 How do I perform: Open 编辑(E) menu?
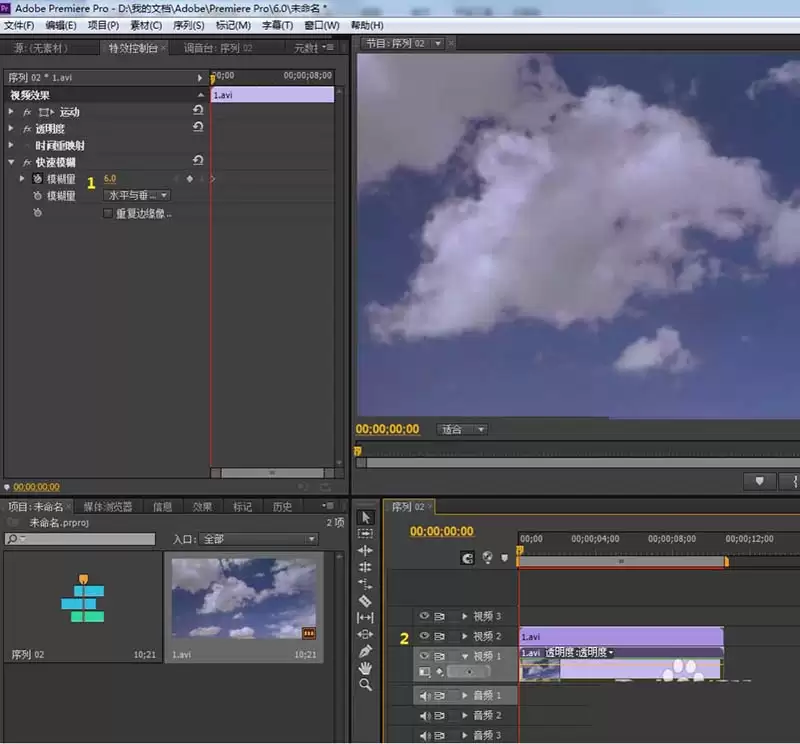click(61, 26)
